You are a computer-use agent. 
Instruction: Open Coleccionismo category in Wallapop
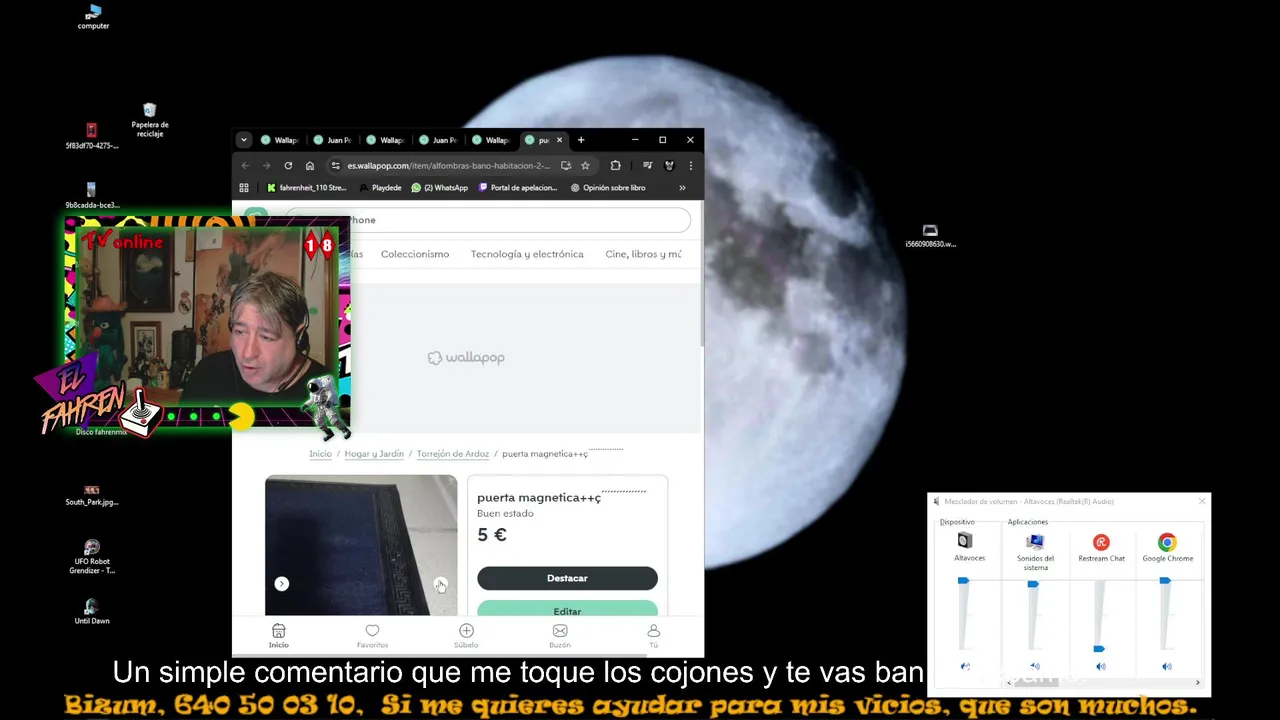click(x=415, y=254)
